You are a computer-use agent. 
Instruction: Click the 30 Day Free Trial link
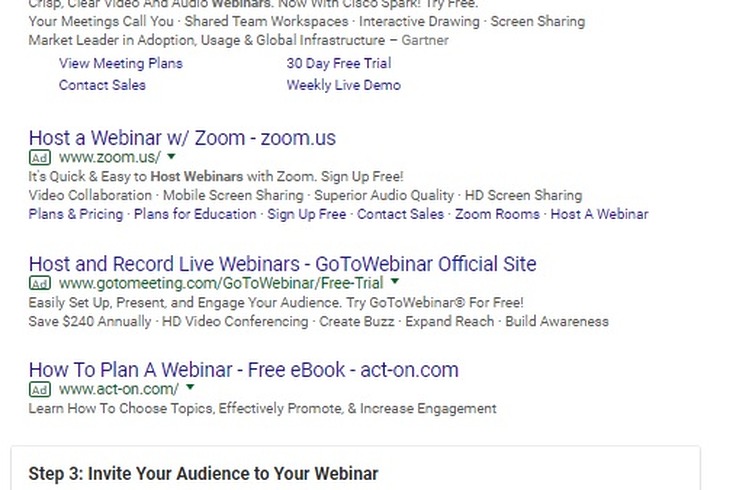coord(338,63)
